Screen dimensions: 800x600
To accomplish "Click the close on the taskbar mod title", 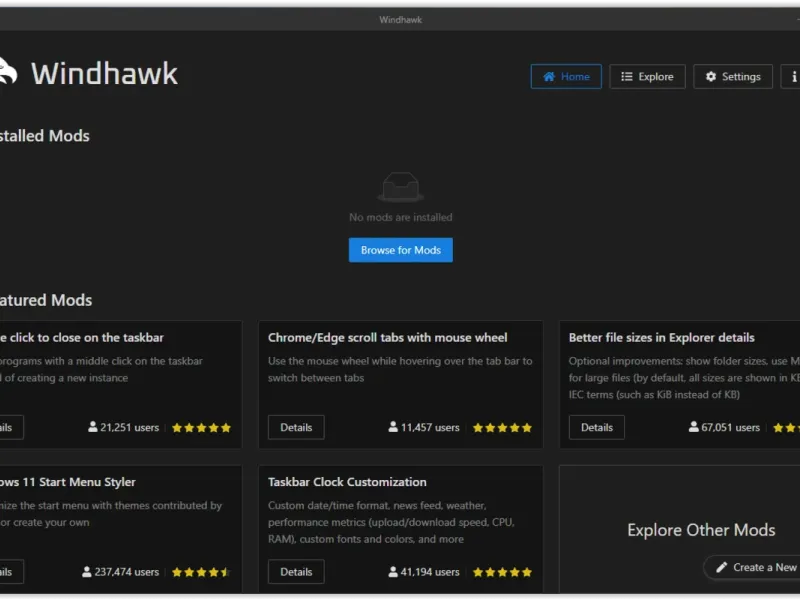I will click(x=82, y=338).
